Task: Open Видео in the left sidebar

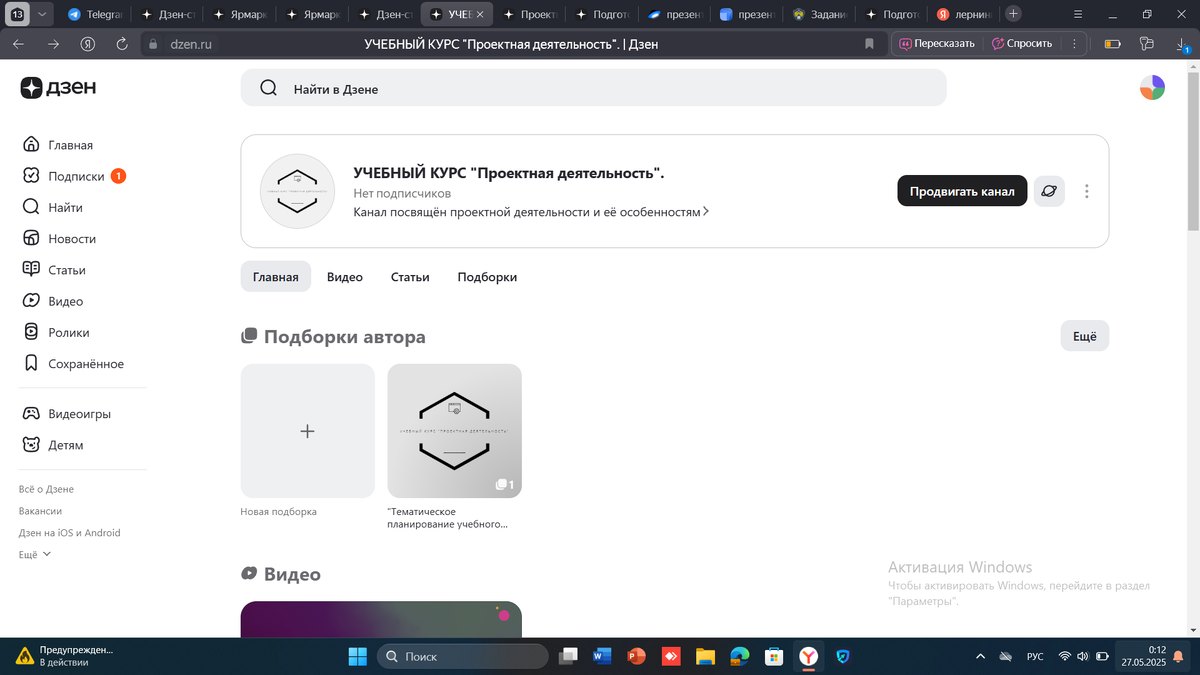Action: [x=53, y=301]
